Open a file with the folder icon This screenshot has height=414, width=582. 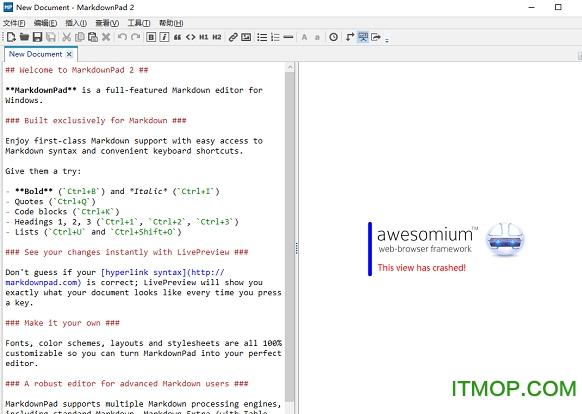(x=24, y=37)
